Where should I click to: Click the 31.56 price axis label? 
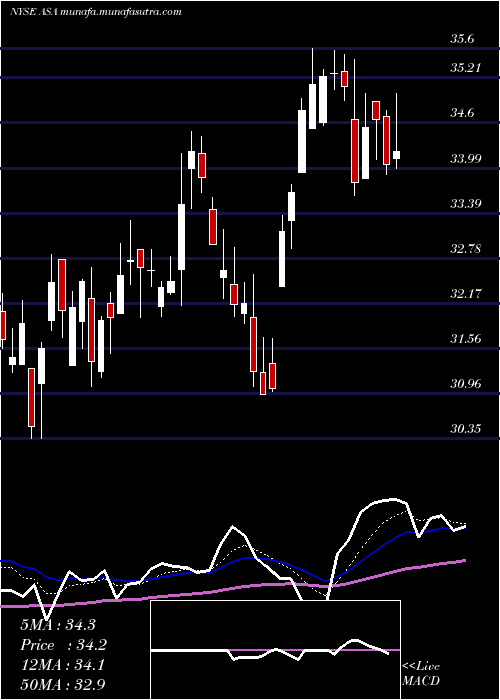(466, 338)
